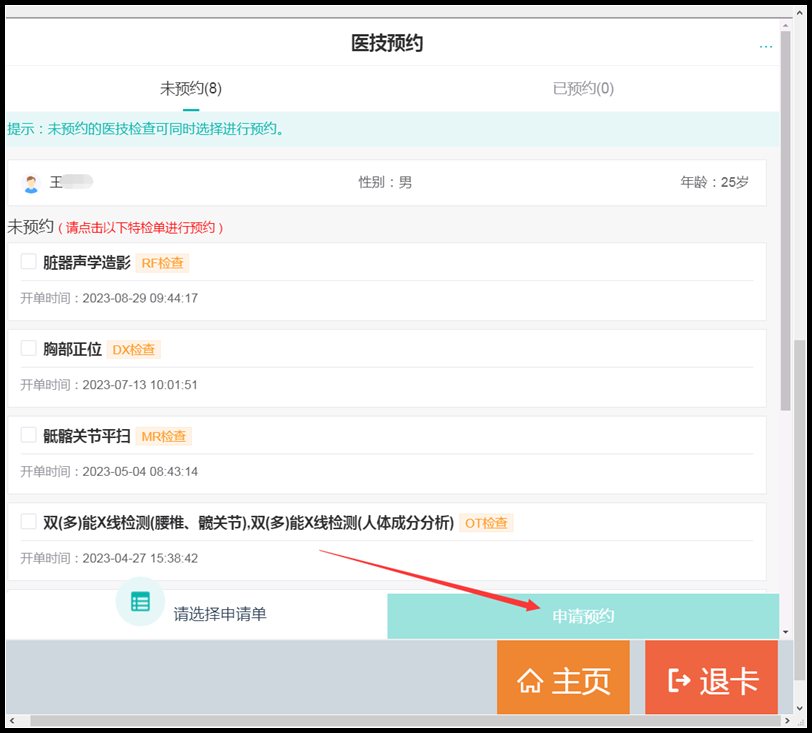
Task: Check the 双(多)能X线检测 checkbox
Action: [x=27, y=522]
